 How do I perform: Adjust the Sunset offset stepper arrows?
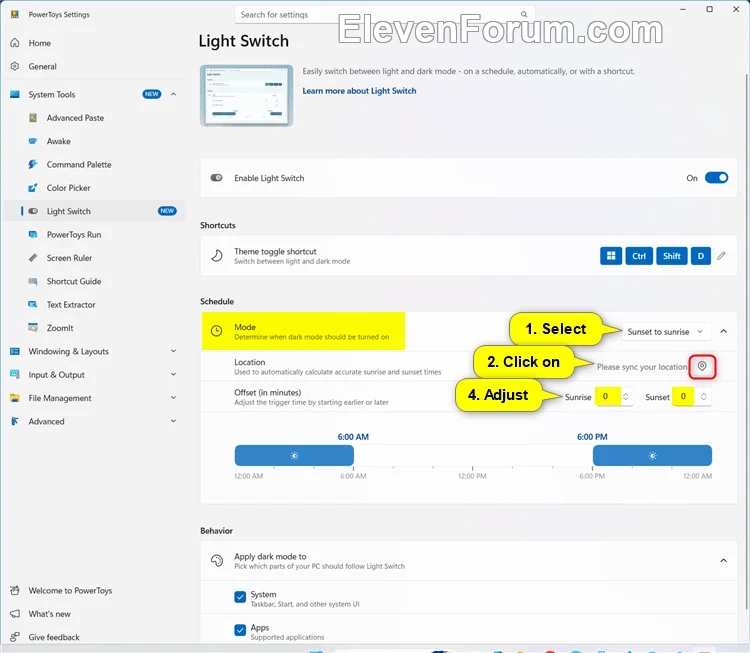(703, 397)
